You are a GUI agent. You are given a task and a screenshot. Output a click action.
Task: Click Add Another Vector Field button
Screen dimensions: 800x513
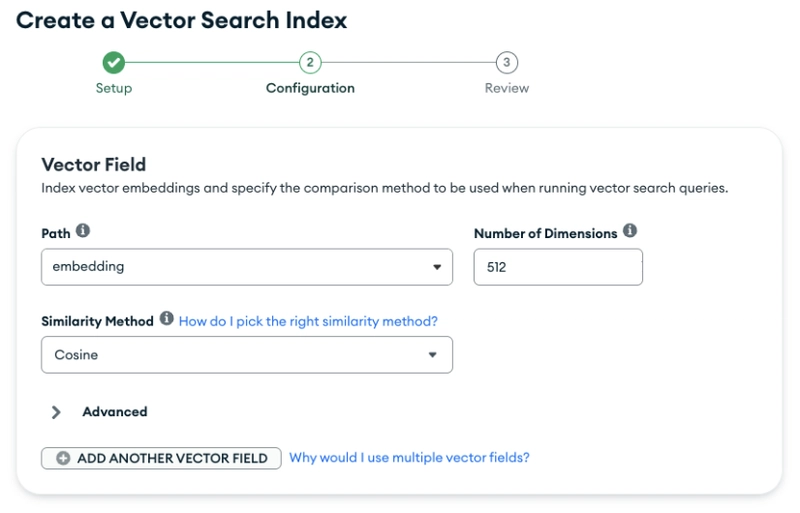tap(161, 458)
